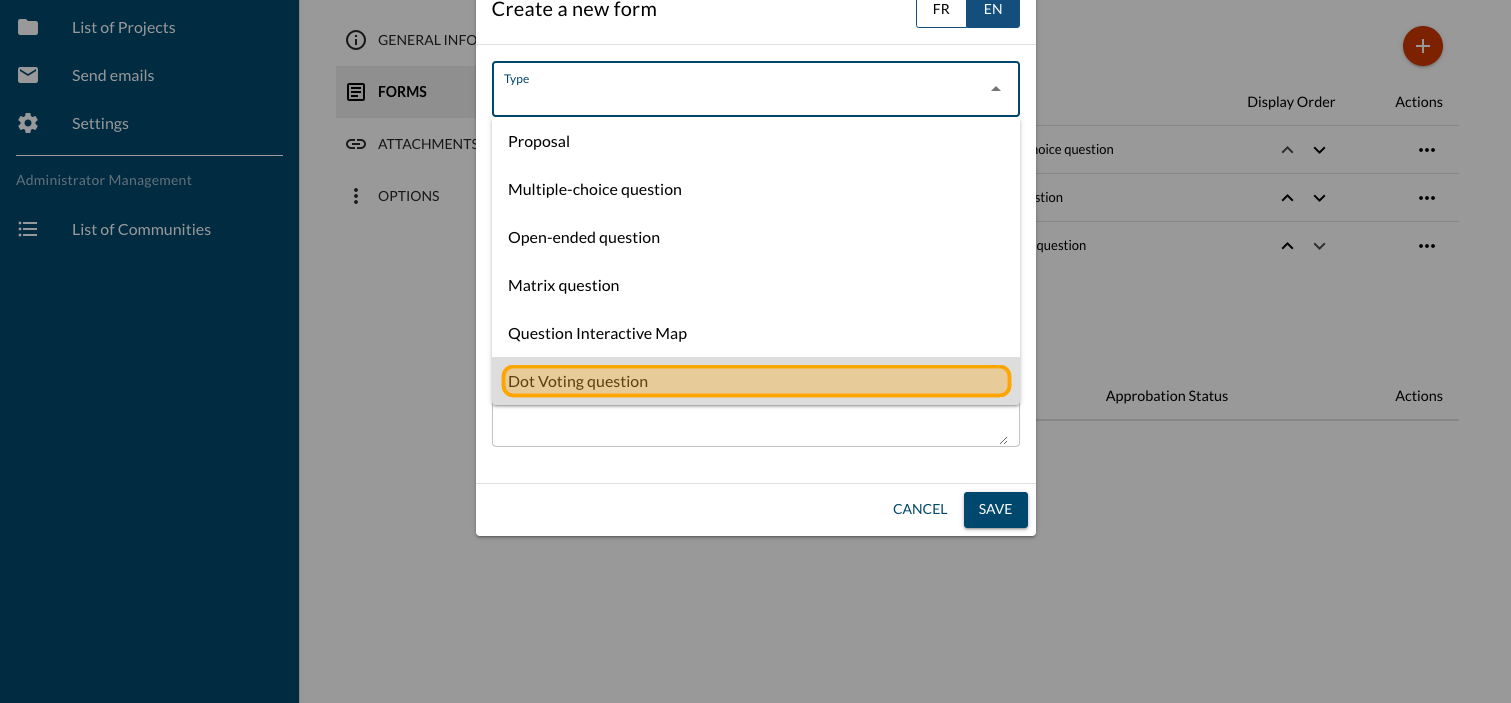Select the Proposal form type
The width and height of the screenshot is (1511, 703).
539,141
